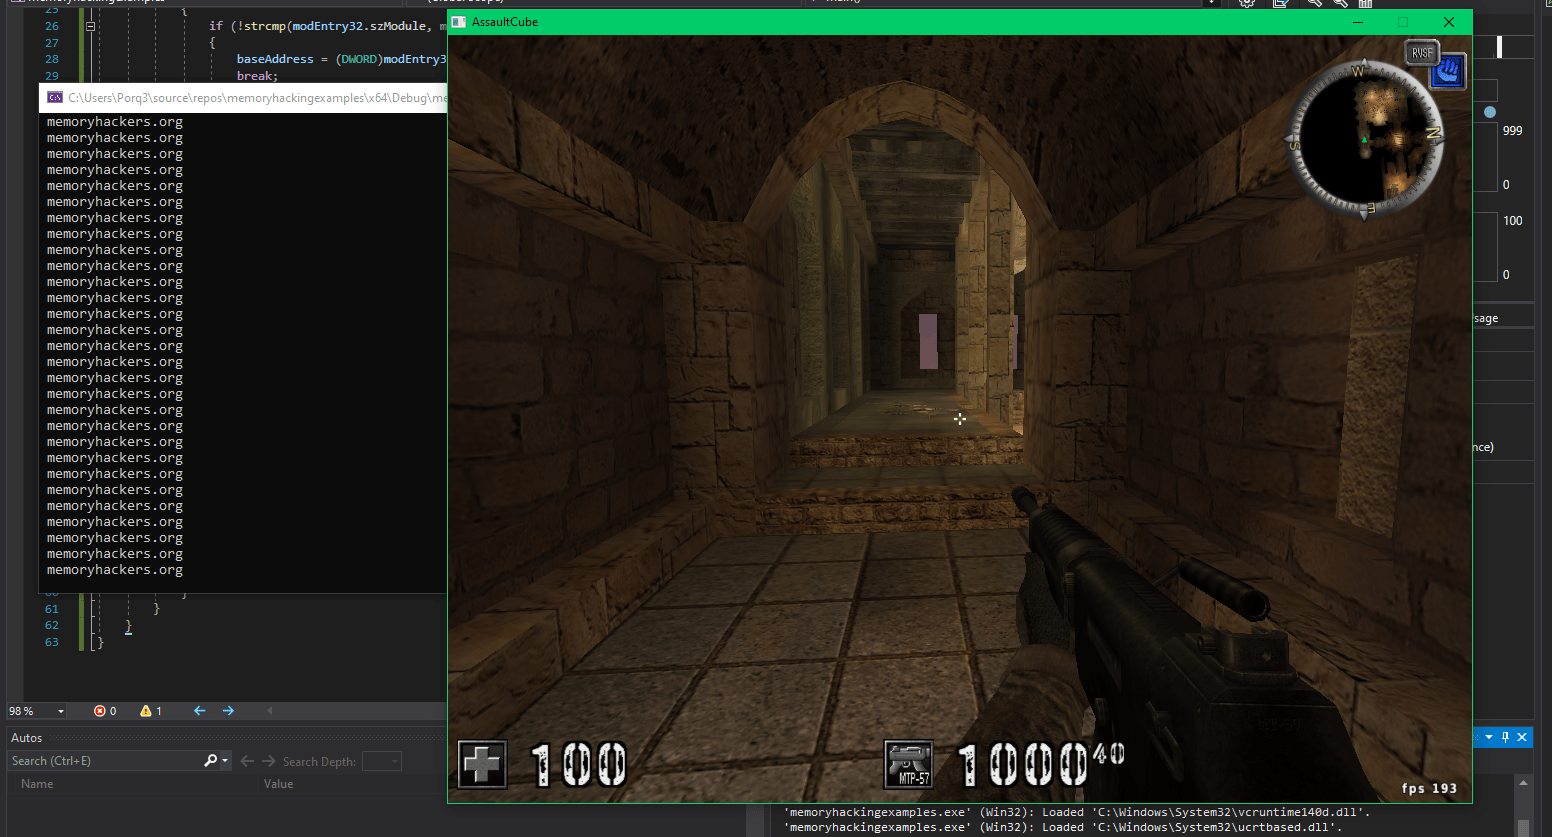This screenshot has width=1552, height=837.
Task: Open the Autos search options dropdown arrow
Action: pos(225,761)
